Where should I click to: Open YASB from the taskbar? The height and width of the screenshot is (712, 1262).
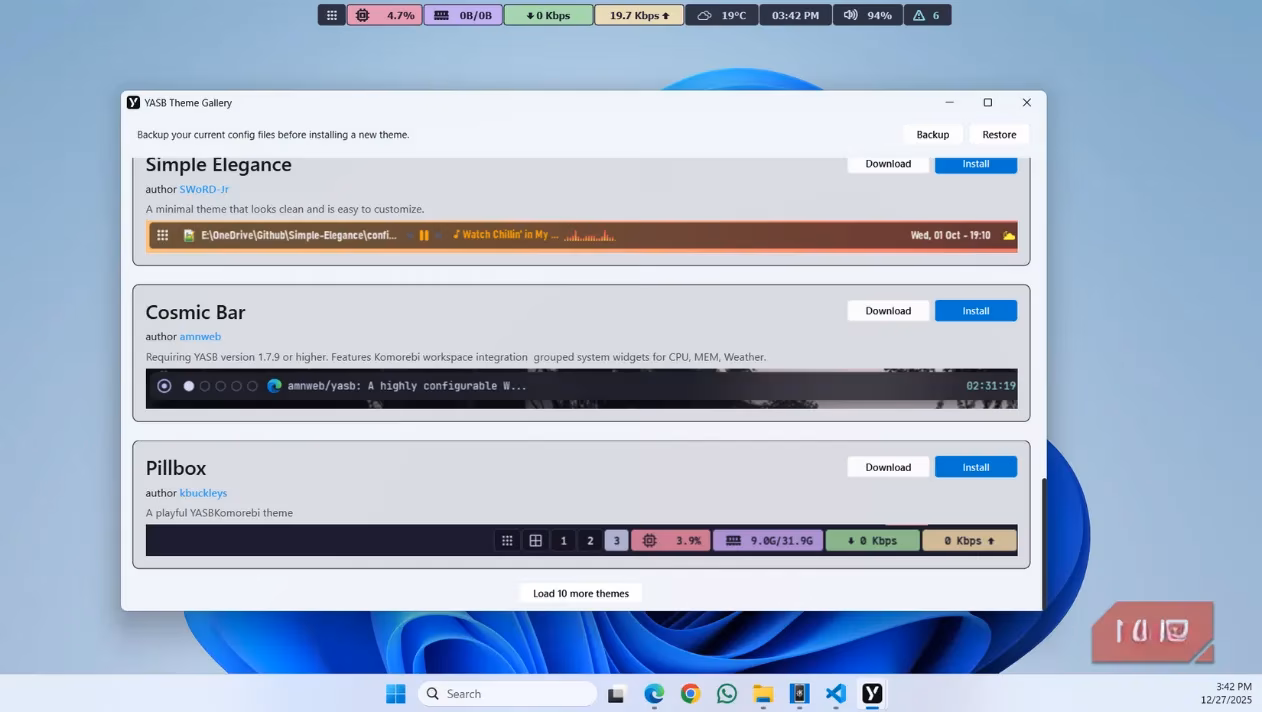(x=871, y=693)
